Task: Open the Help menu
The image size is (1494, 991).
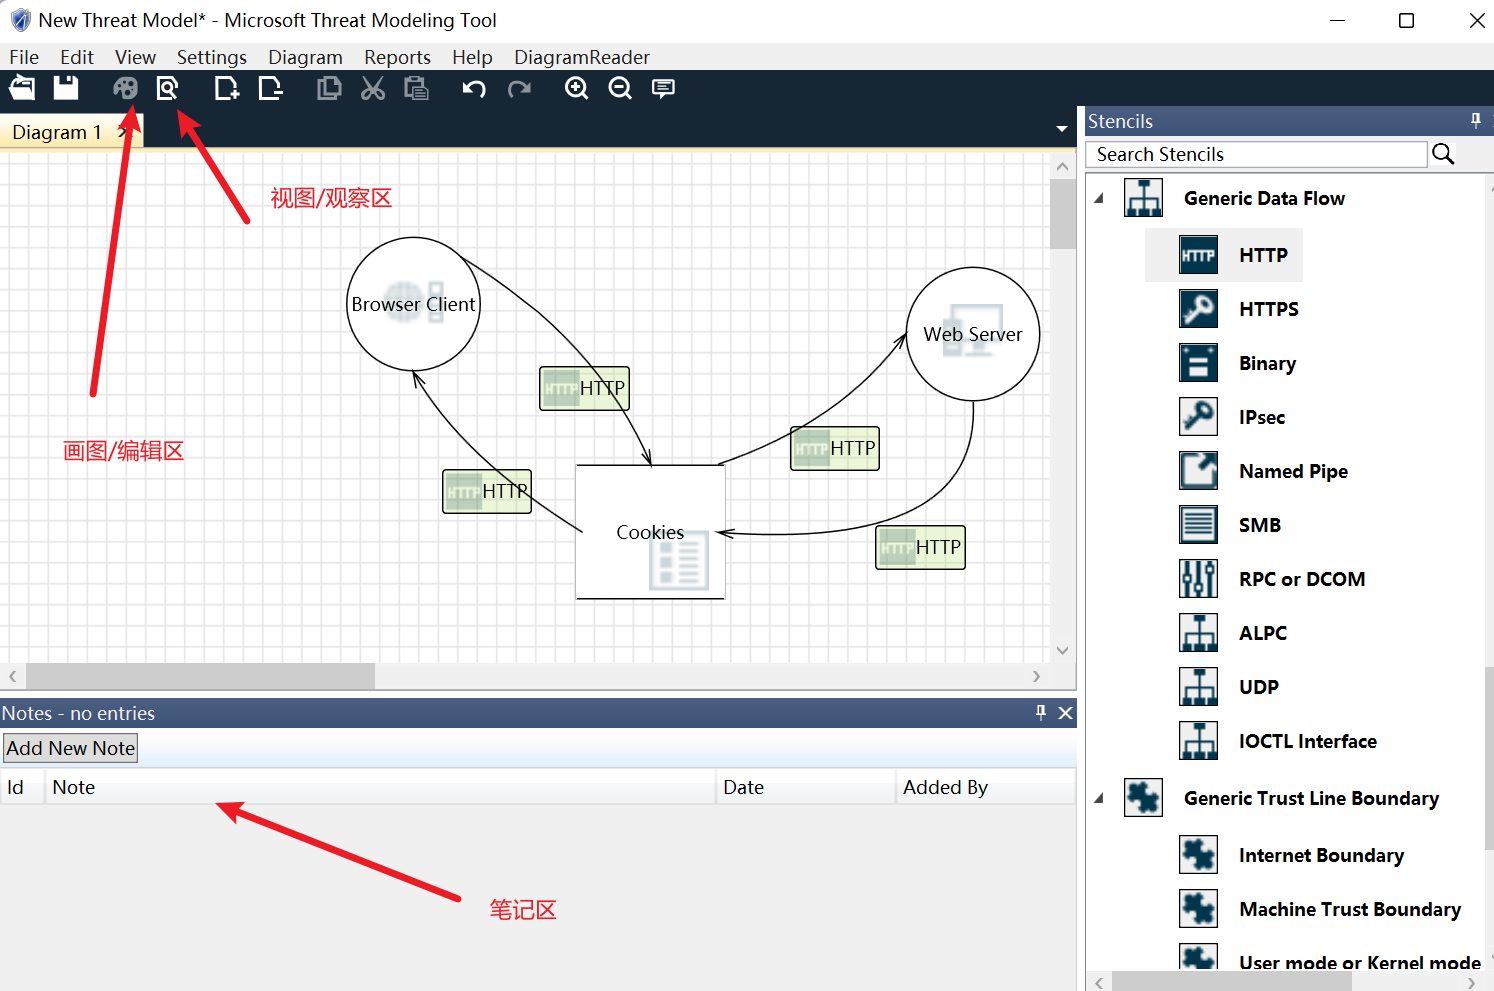Action: tap(472, 57)
